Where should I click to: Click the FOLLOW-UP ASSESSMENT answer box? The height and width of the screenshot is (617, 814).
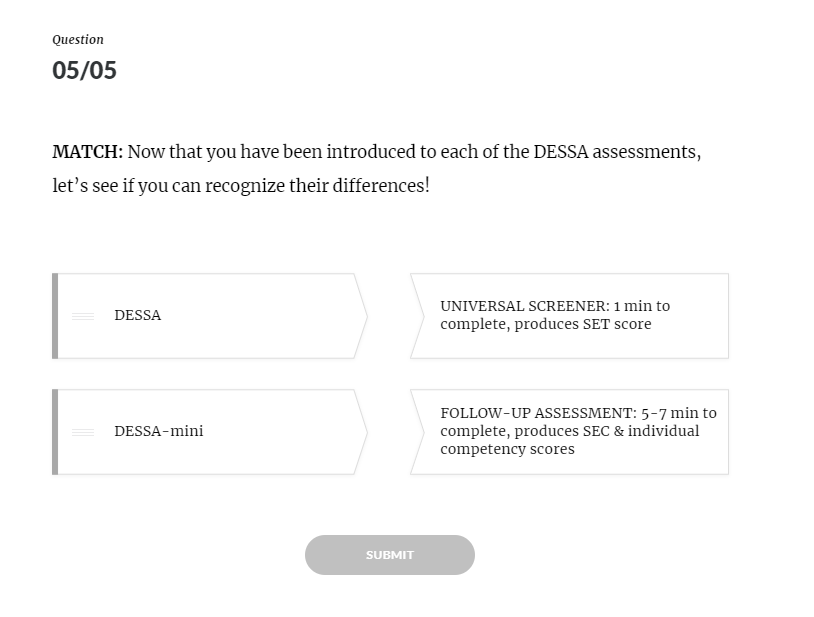coord(570,432)
